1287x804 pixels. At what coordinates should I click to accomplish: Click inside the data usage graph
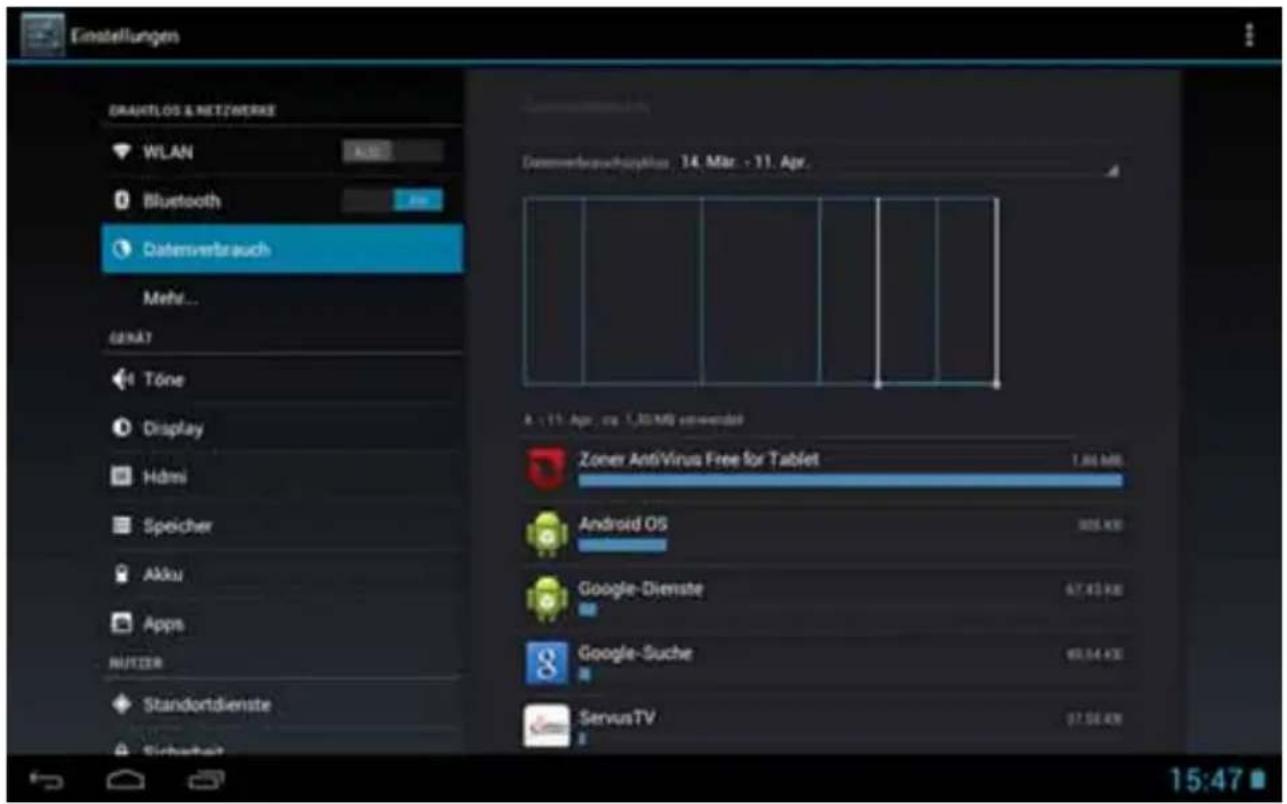pos(760,291)
